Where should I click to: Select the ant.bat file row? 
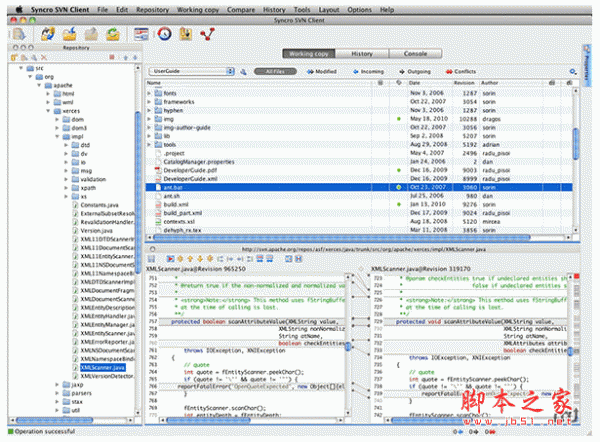tap(359, 188)
